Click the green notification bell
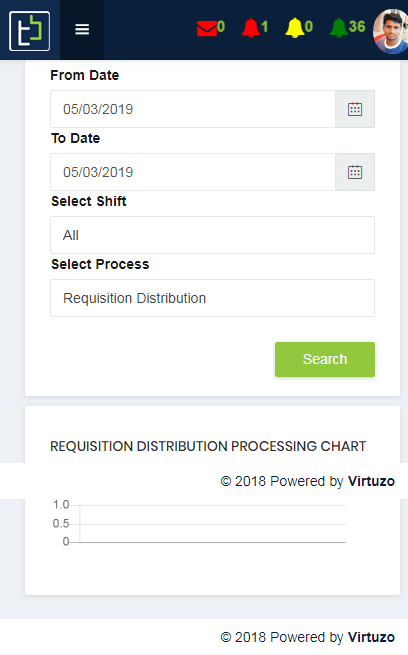Image resolution: width=408 pixels, height=655 pixels. pos(339,28)
